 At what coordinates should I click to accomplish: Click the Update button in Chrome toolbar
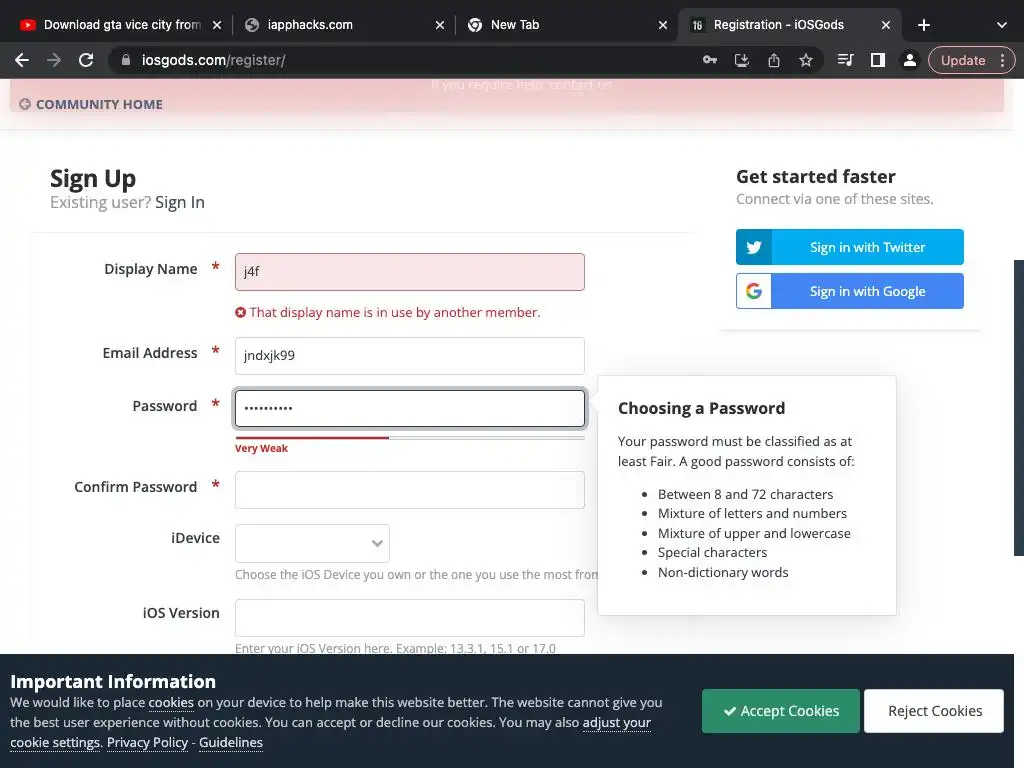point(963,60)
